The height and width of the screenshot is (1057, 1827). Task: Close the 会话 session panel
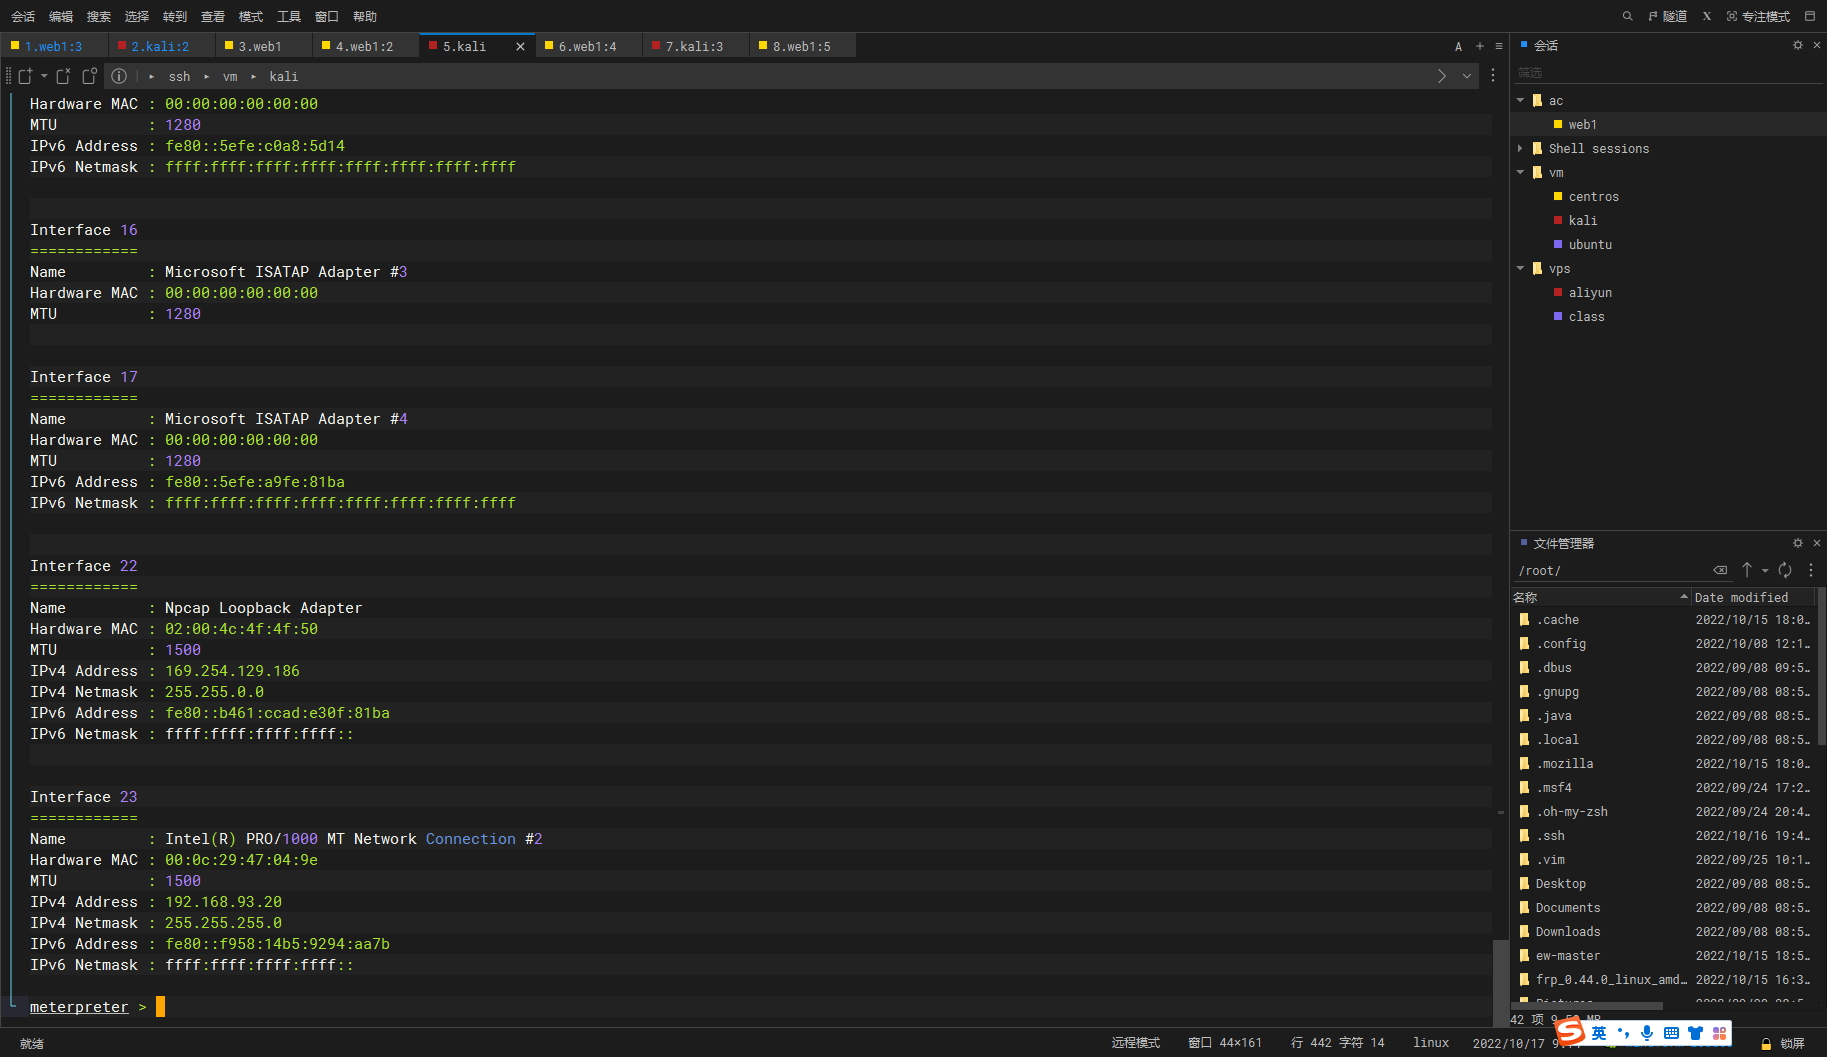[x=1817, y=45]
